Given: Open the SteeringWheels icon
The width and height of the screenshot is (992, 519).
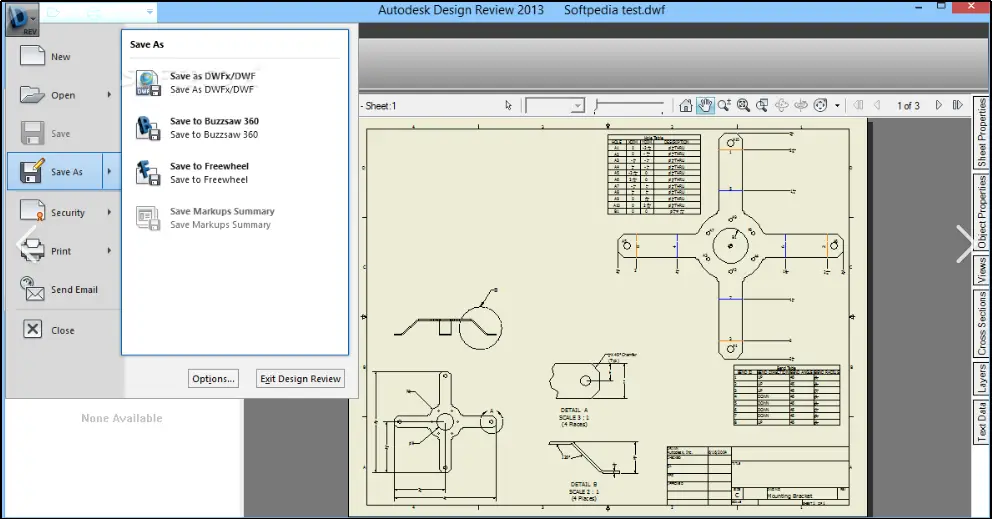Looking at the screenshot, I should 821,105.
